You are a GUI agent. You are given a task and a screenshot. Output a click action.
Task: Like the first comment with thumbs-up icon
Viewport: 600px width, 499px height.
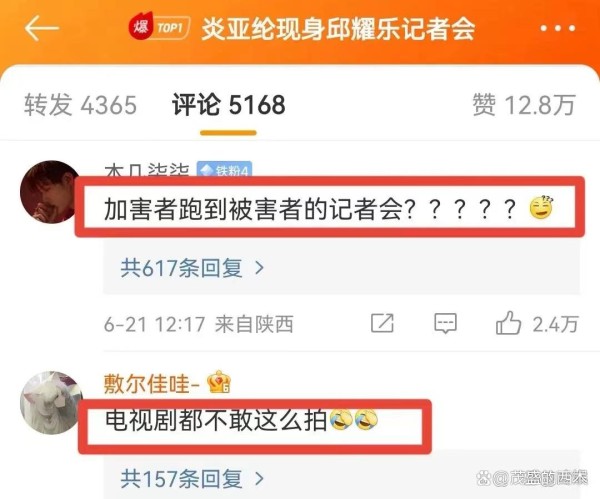point(508,323)
